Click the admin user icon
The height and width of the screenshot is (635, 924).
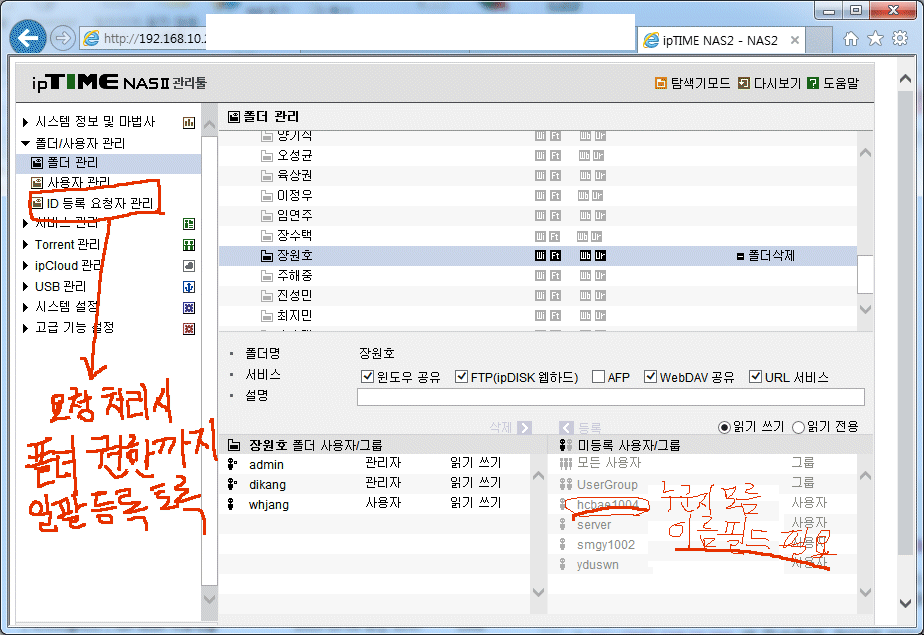232,464
